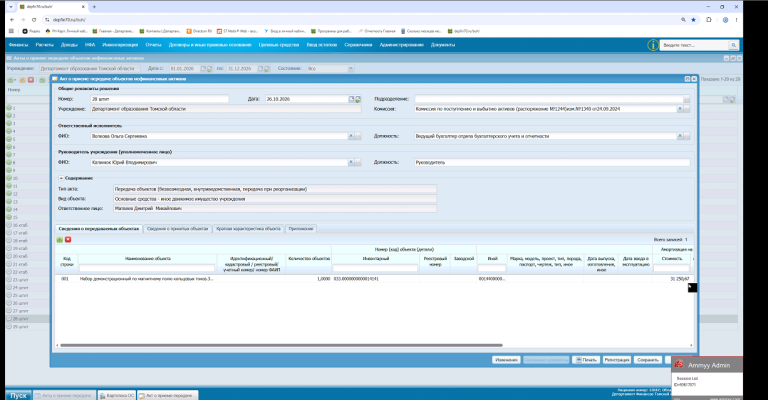This screenshot has width=768, height=400.
Task: Switch to 'Приложения' tab
Action: click(x=301, y=229)
